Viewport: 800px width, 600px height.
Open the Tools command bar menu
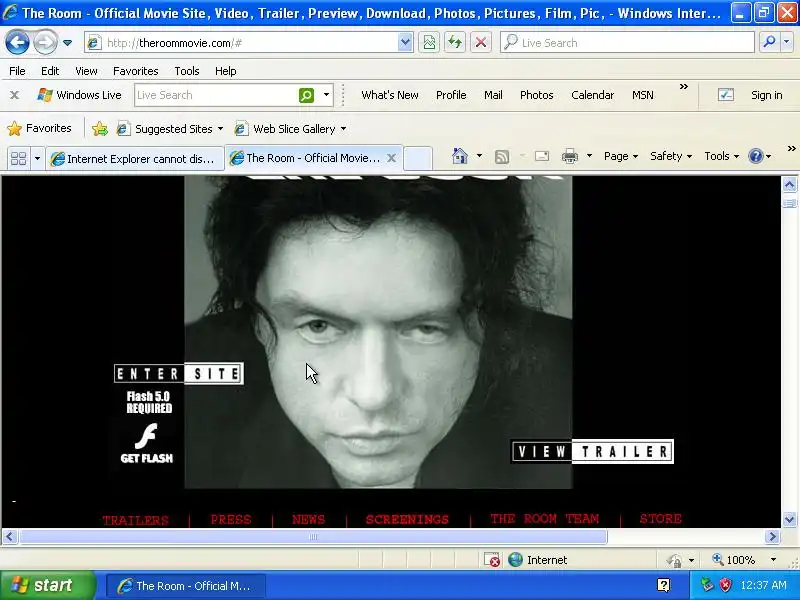click(x=721, y=156)
